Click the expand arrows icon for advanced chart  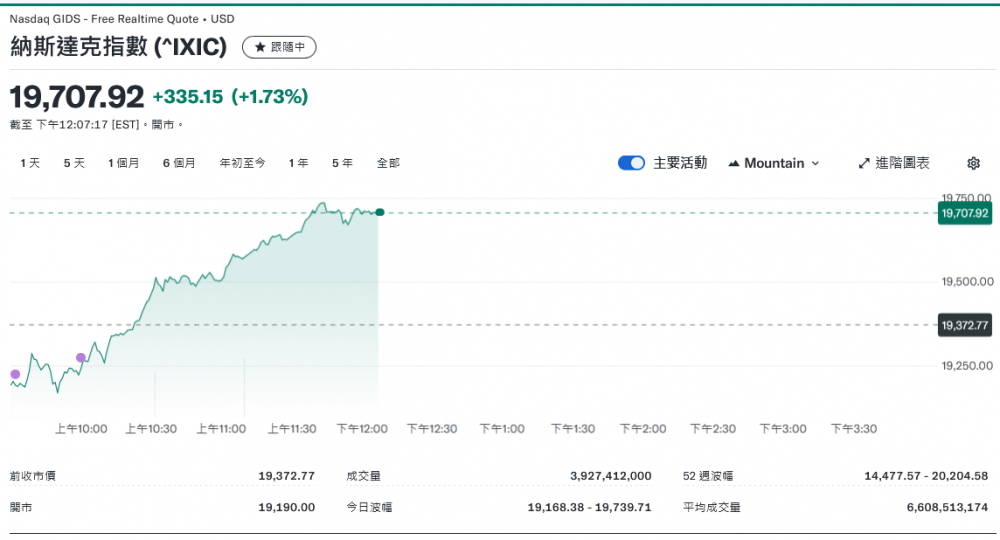[x=864, y=163]
